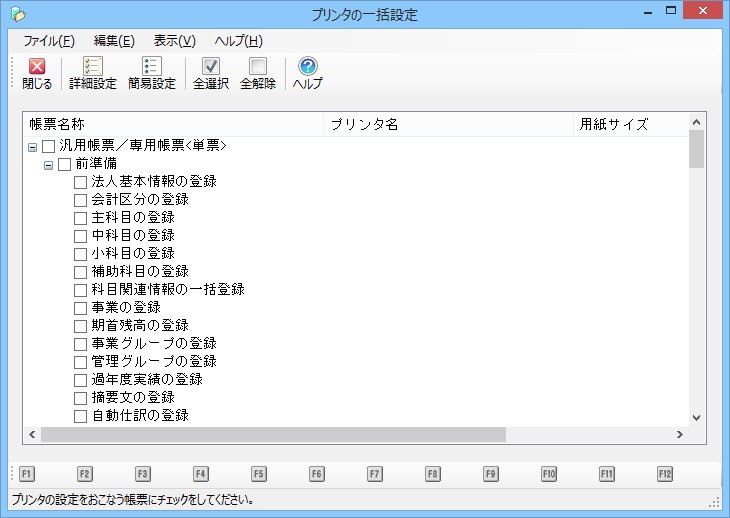The width and height of the screenshot is (730, 518).
Task: Open the 表示(V) menu
Action: point(174,41)
